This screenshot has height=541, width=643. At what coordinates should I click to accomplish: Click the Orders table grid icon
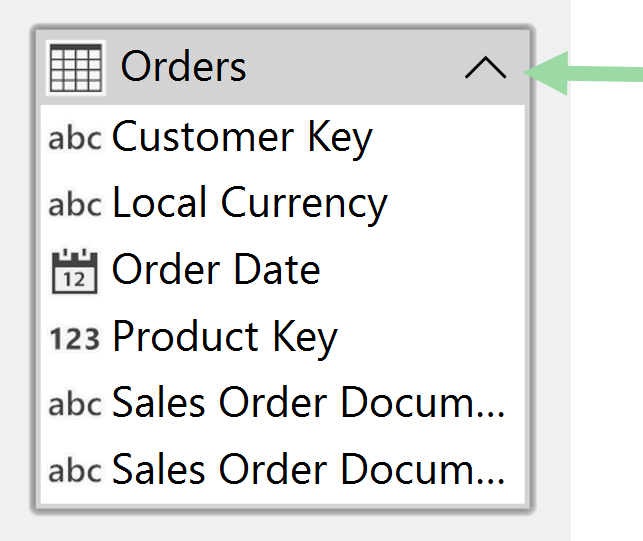[75, 68]
